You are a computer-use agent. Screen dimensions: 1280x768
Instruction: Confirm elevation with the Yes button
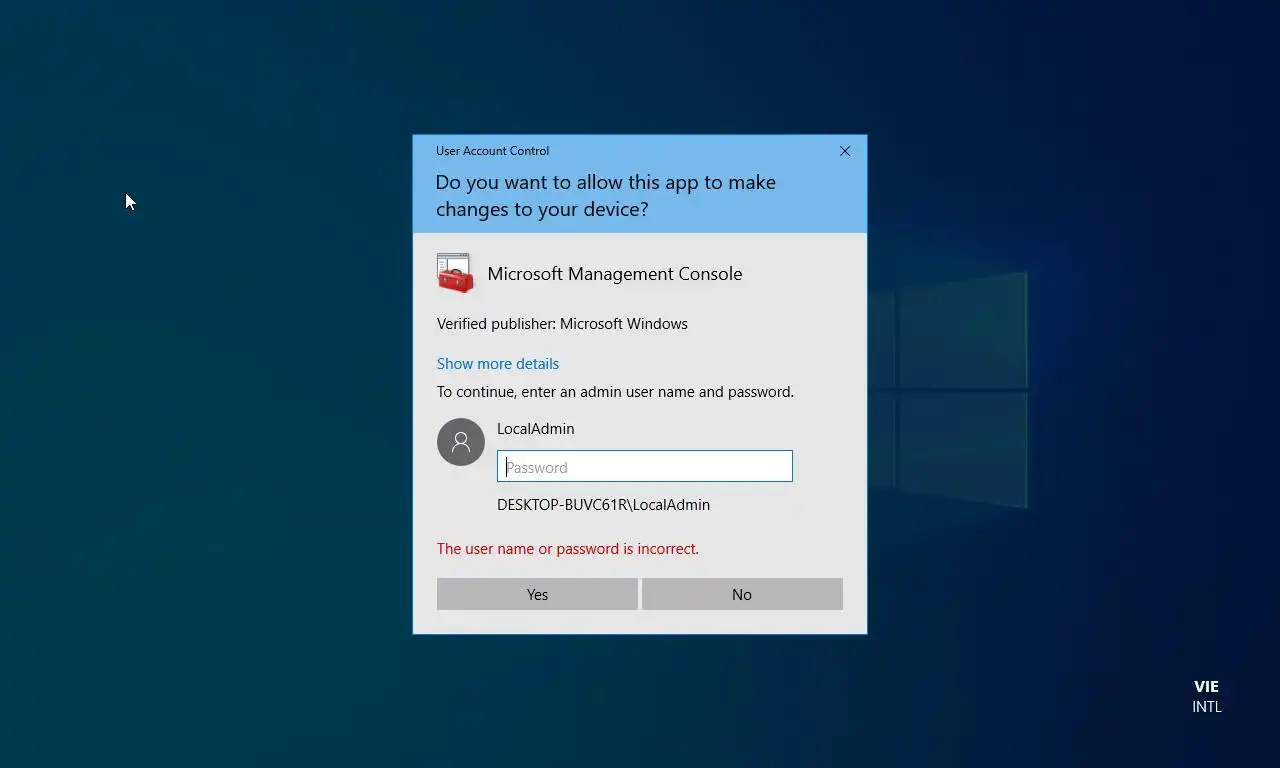[537, 594]
